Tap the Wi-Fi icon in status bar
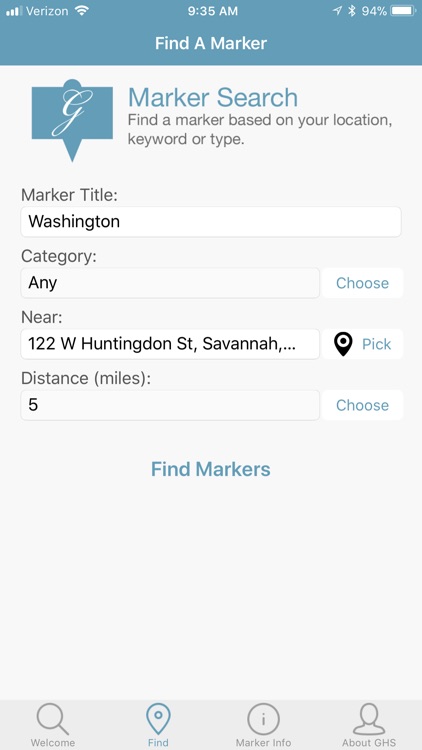Screen dimensions: 422x750 (x=82, y=11)
